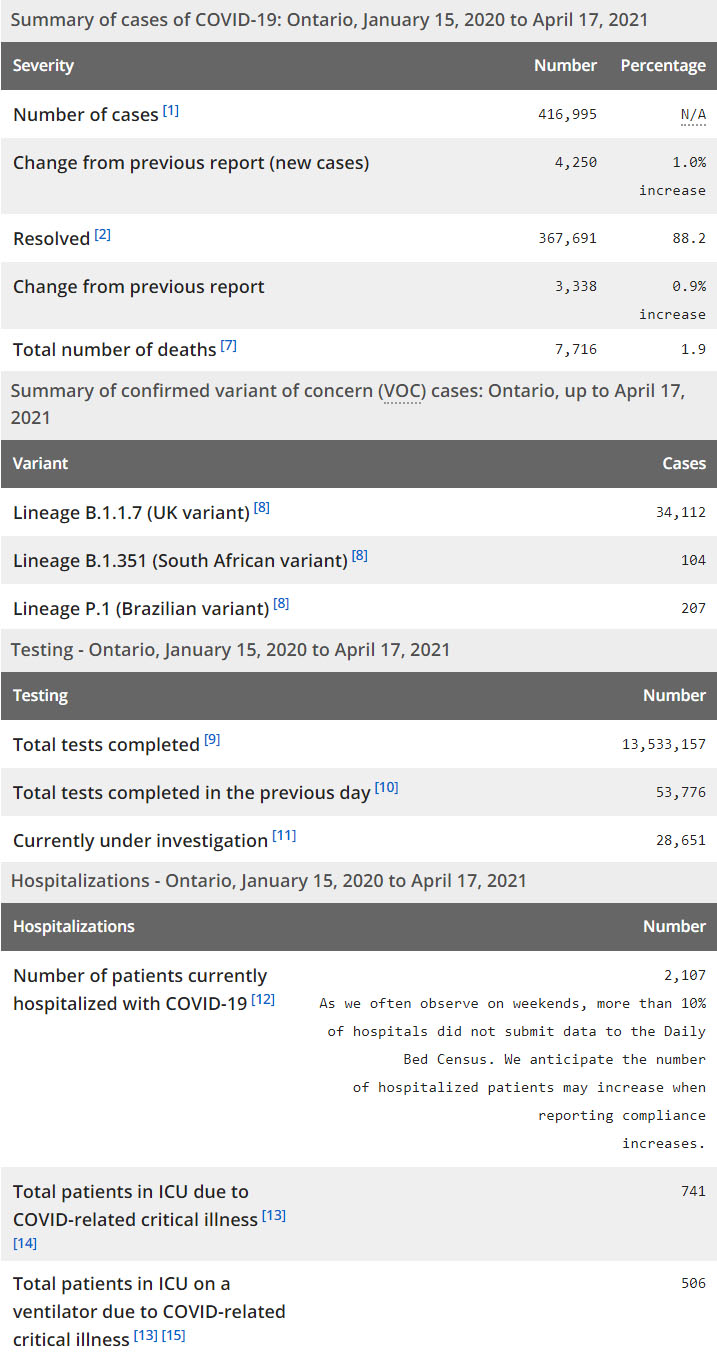Open footnote 13 in the ICU critical illness row
717x1355 pixels.
tap(274, 1216)
